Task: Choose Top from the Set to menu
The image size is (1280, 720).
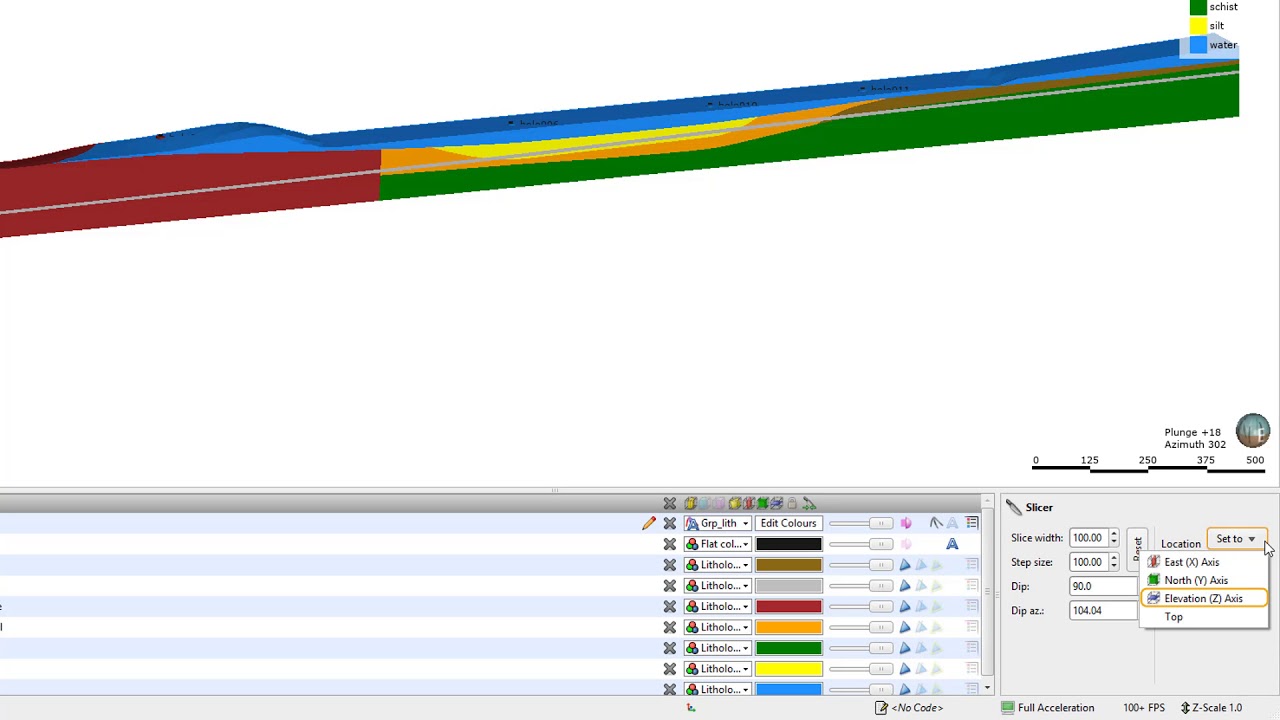Action: [x=1204, y=617]
